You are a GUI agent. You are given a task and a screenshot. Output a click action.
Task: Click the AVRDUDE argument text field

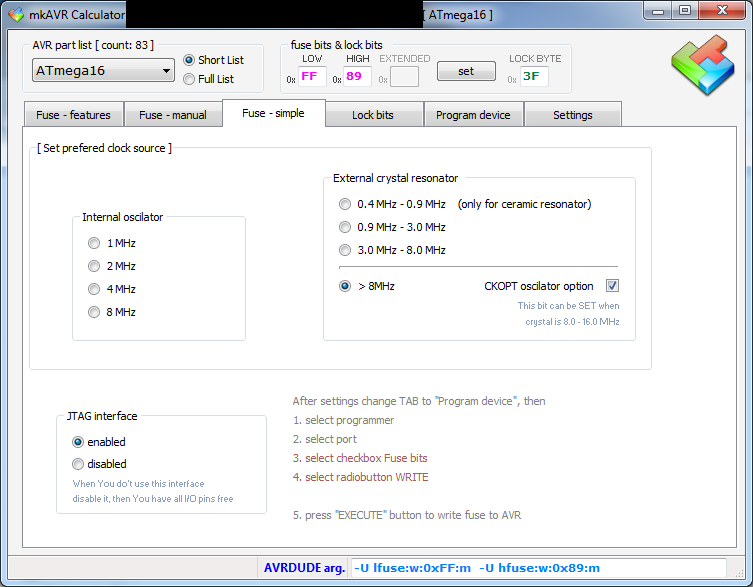coord(538,568)
